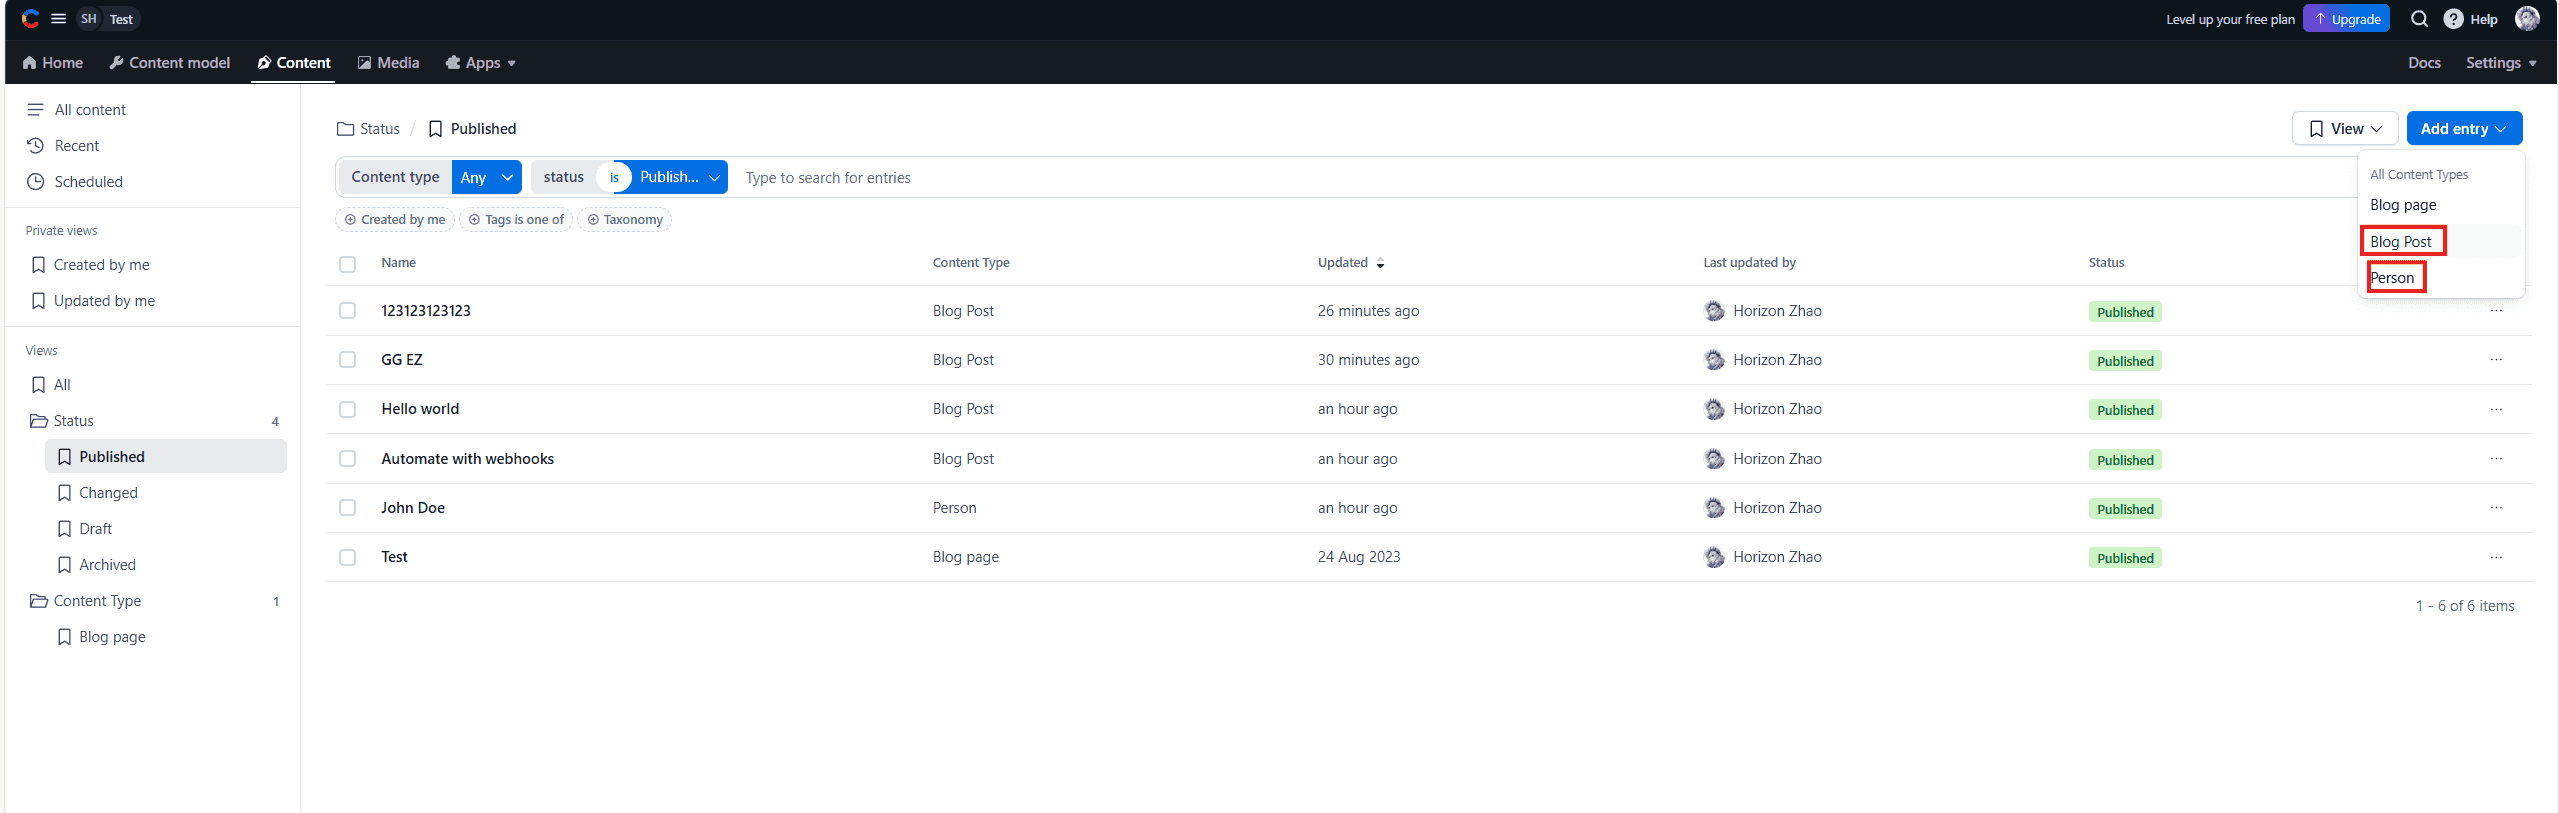Click bookmark icon next to Archived view
Image resolution: width=2559 pixels, height=813 pixels.
coord(64,565)
